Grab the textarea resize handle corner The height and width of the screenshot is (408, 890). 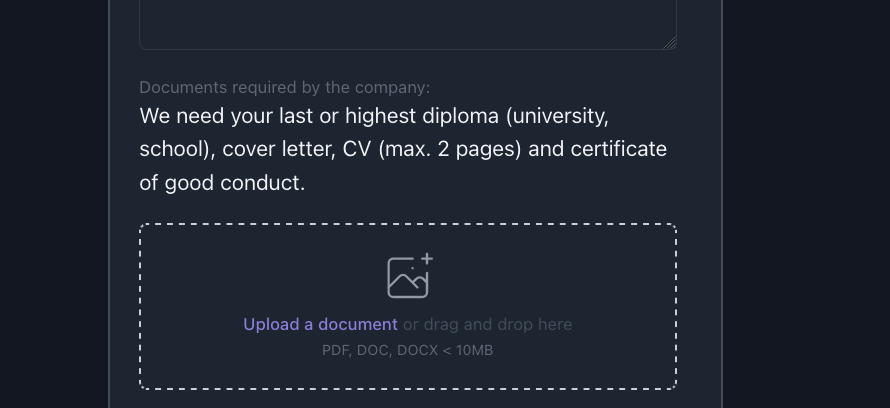[x=670, y=42]
